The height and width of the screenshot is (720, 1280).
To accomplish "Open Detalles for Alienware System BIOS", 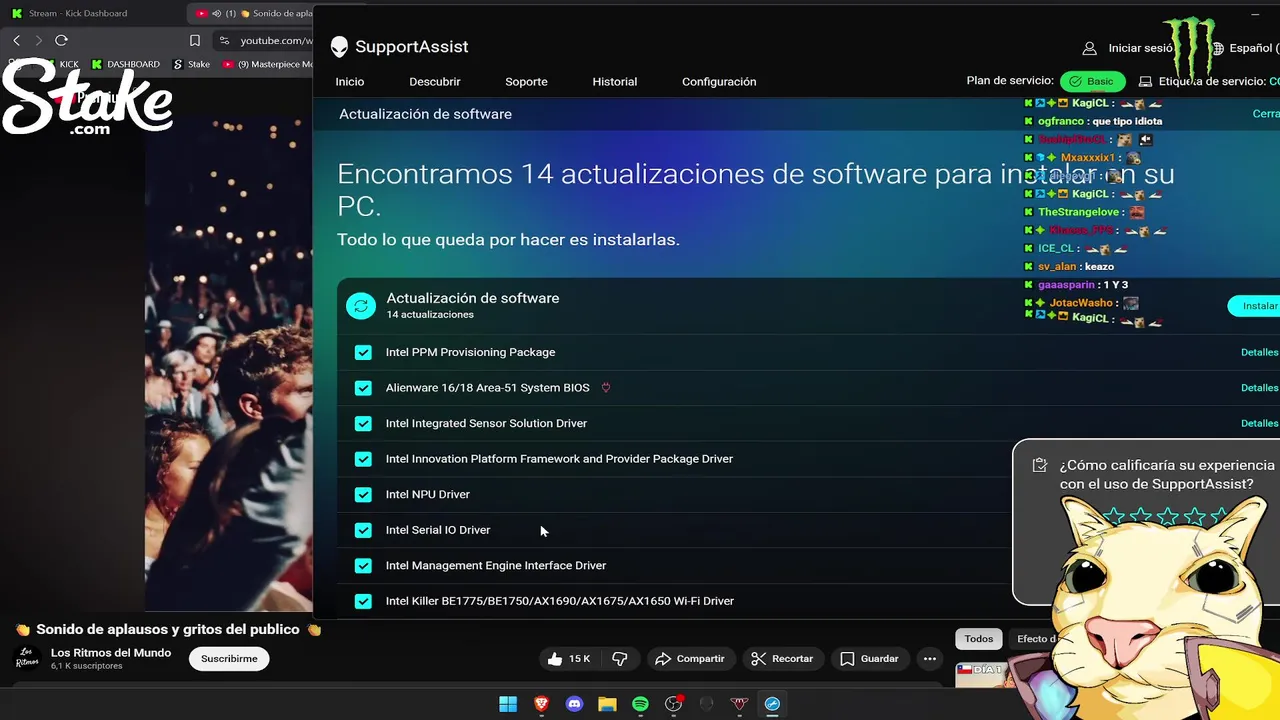I will coord(1259,388).
